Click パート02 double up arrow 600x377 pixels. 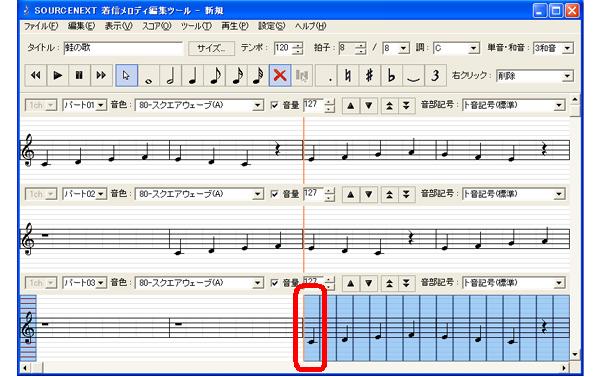389,194
